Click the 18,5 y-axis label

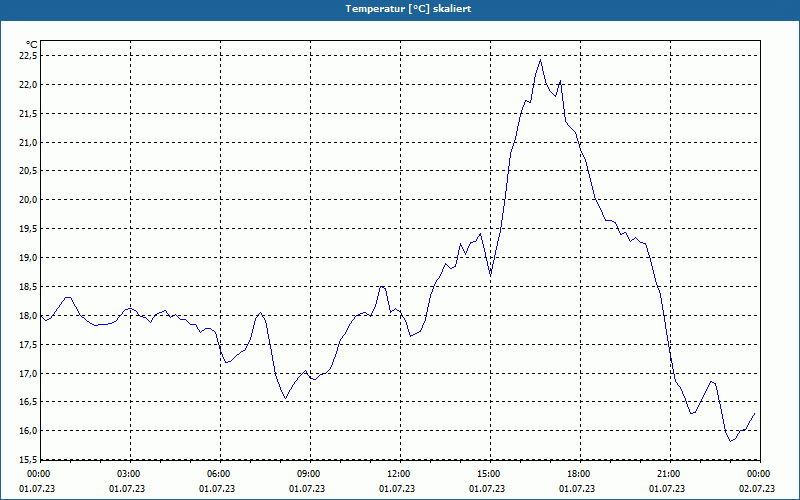click(x=29, y=287)
